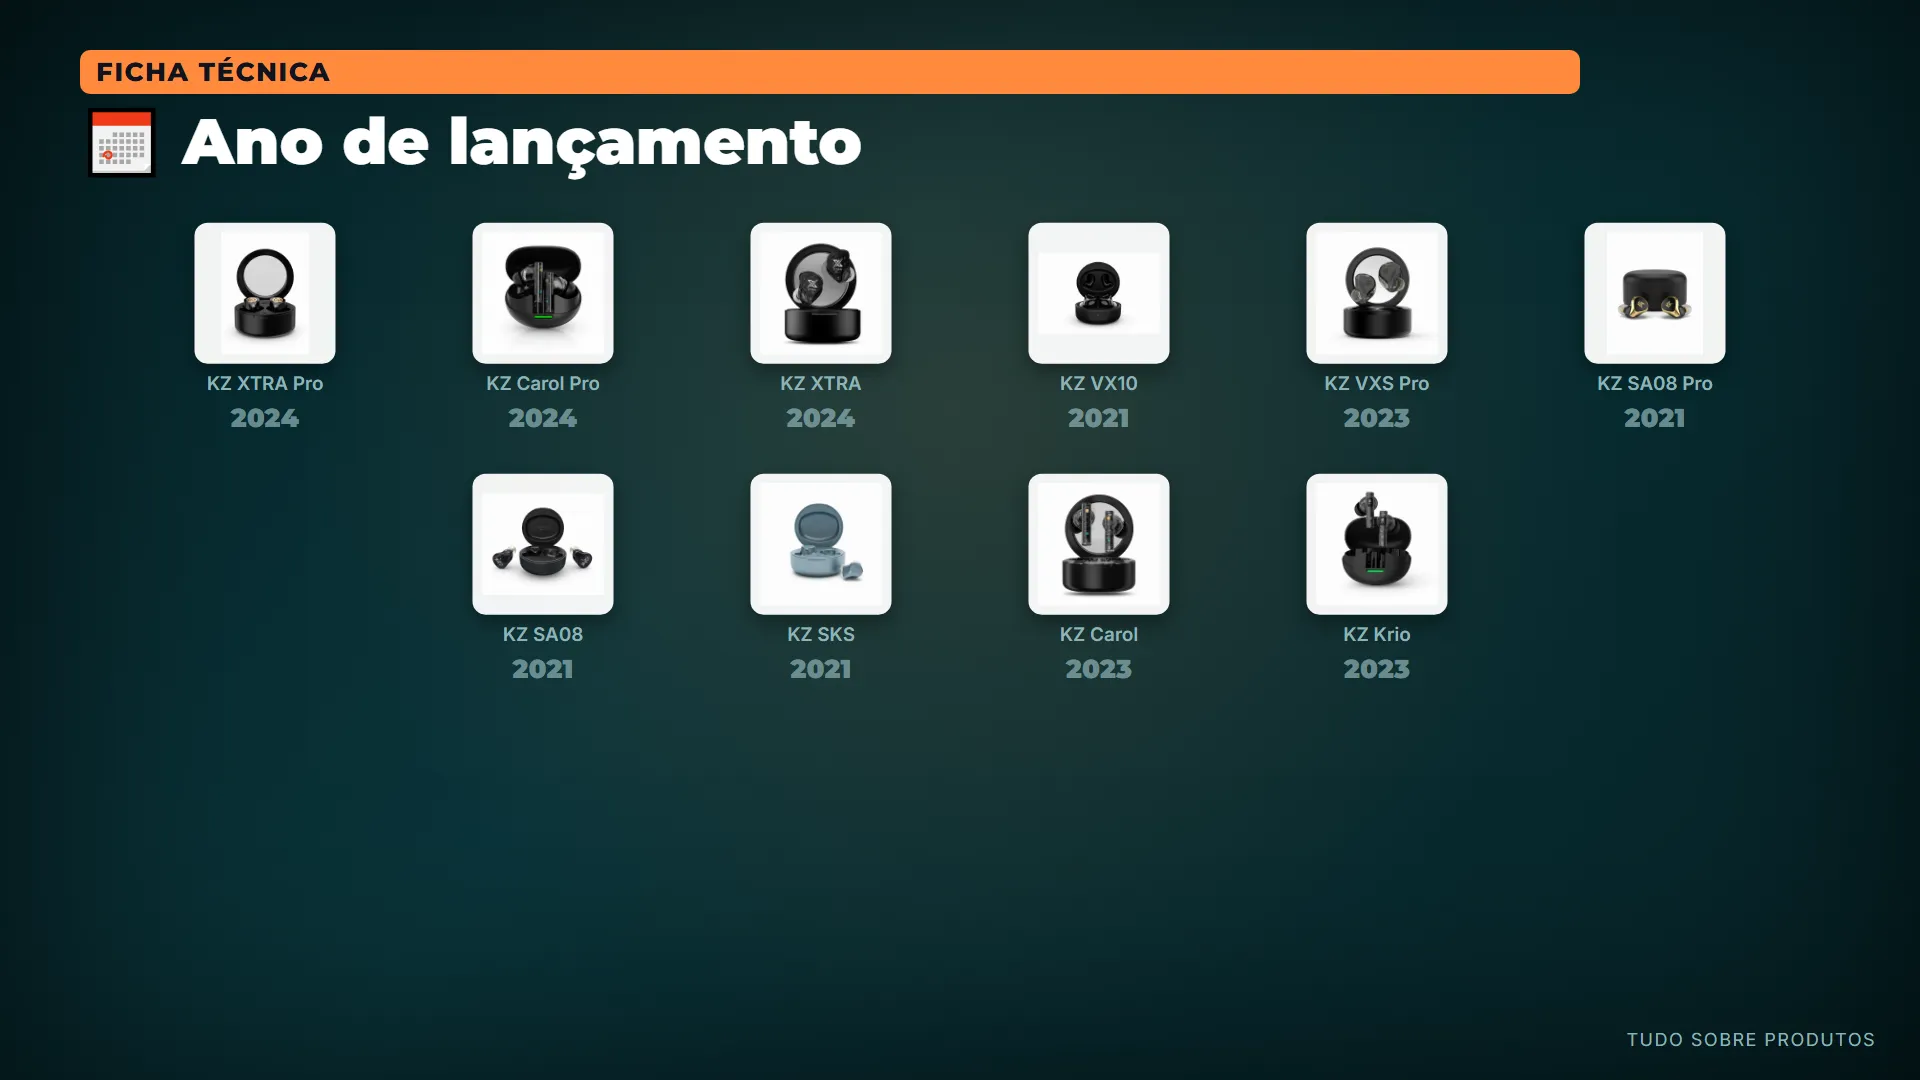The image size is (1920, 1080).
Task: Select the KZ SA08 product image
Action: pyautogui.click(x=543, y=544)
